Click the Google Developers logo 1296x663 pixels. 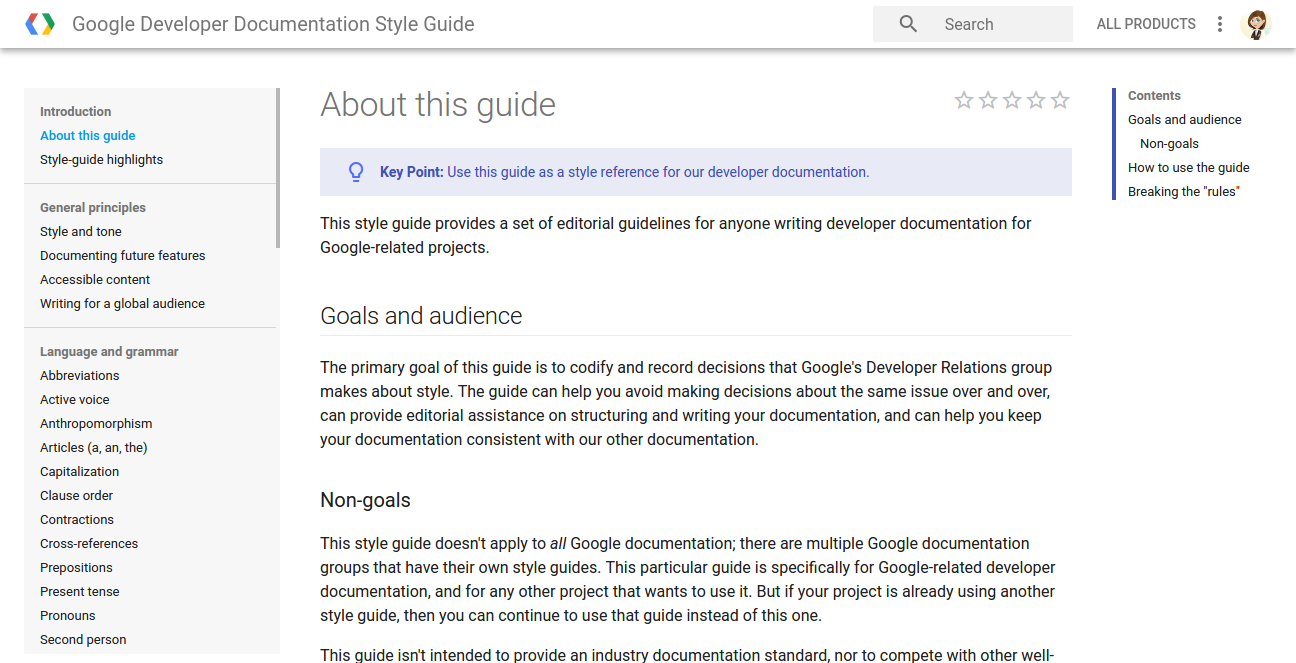tap(40, 24)
